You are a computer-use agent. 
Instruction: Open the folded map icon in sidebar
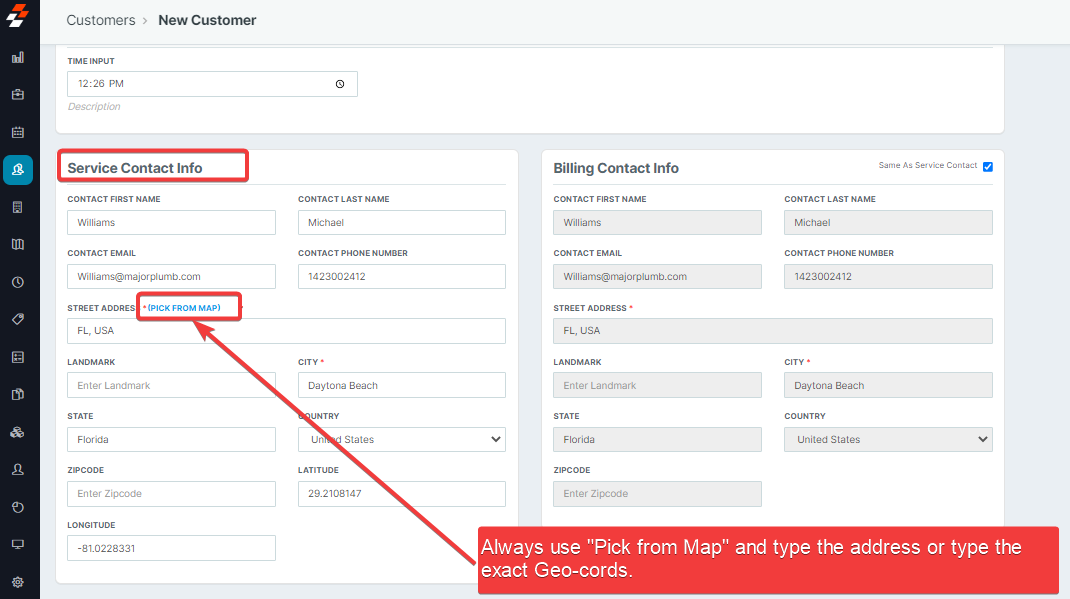[18, 244]
